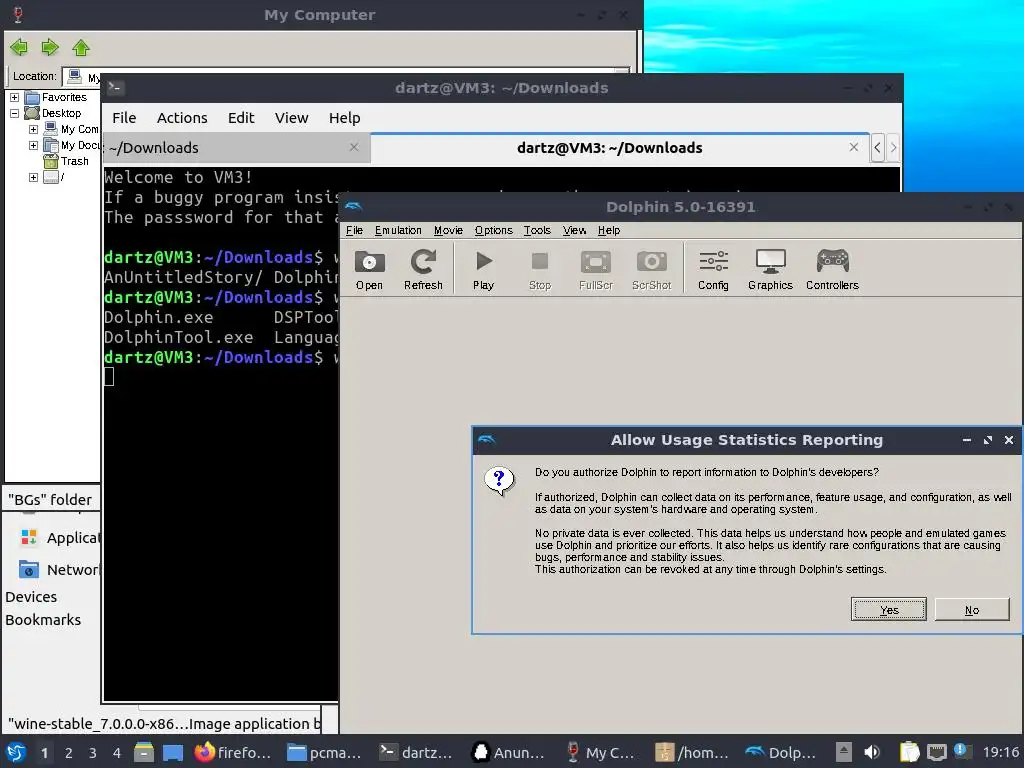Click the ScrShot screenshot toolbar icon

click(651, 269)
